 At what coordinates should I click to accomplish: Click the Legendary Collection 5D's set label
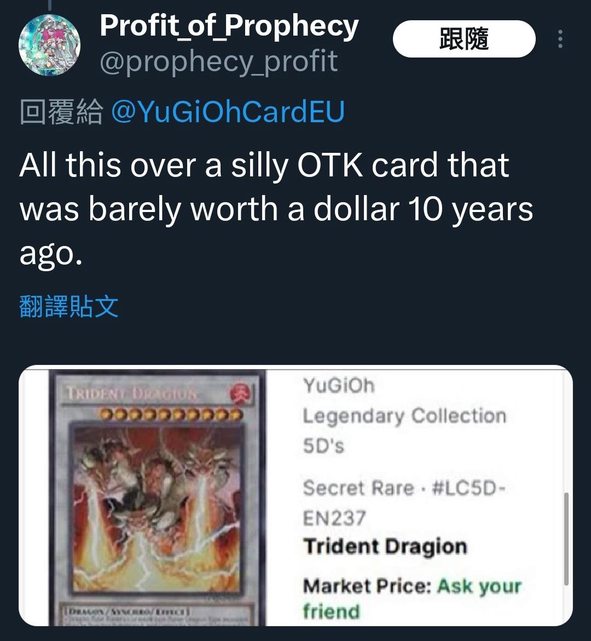pyautogui.click(x=405, y=430)
